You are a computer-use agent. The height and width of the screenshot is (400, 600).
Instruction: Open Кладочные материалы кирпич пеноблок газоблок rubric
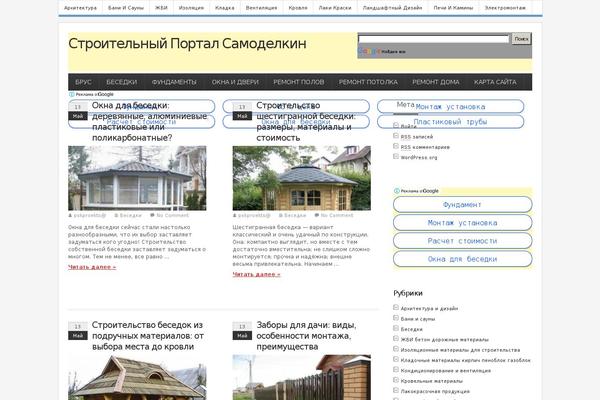466,360
